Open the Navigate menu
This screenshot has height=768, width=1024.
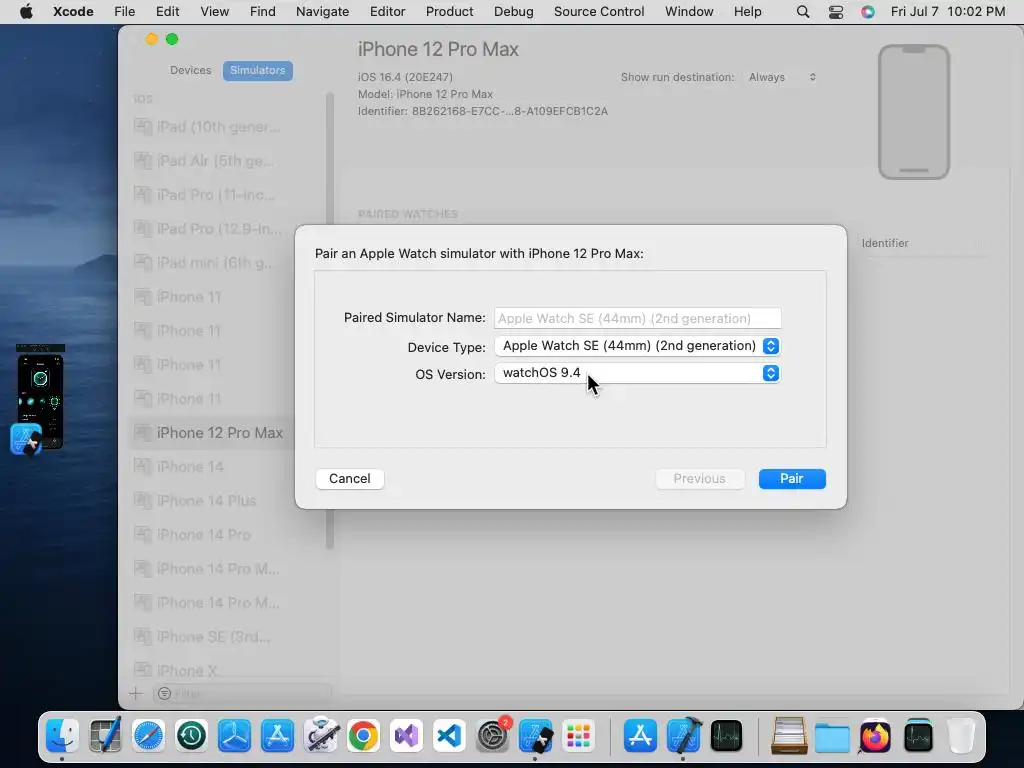[x=322, y=12]
